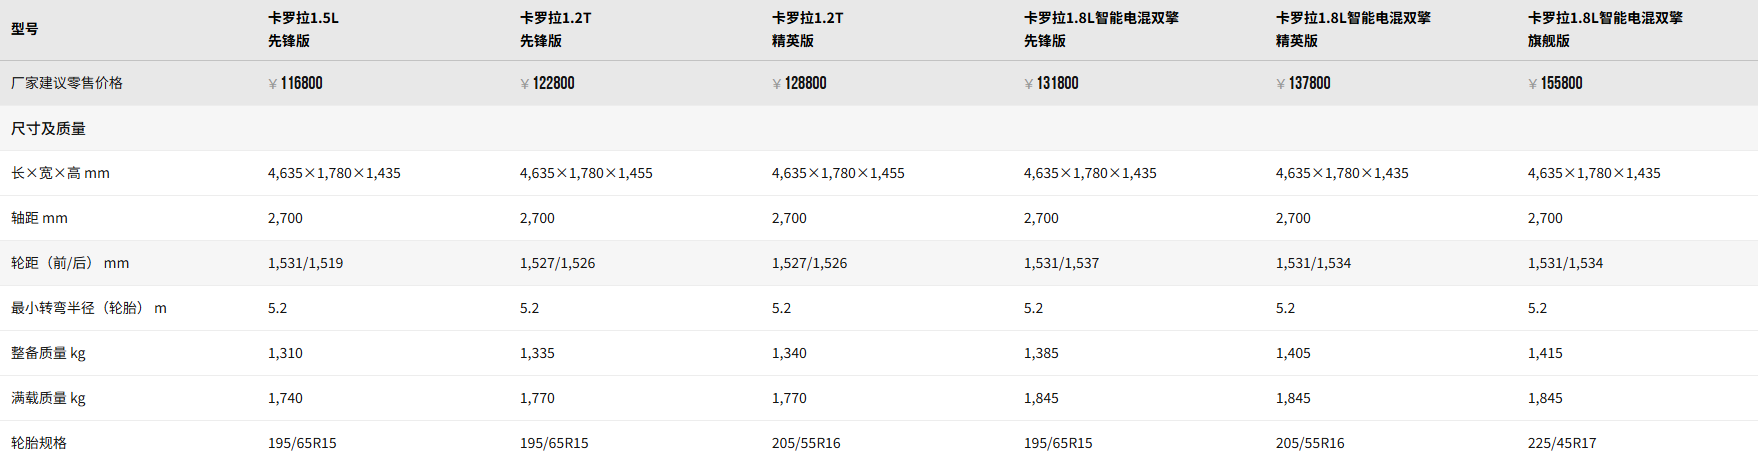Click the 型号 header label
This screenshot has height=462, width=1758.
pos(25,29)
